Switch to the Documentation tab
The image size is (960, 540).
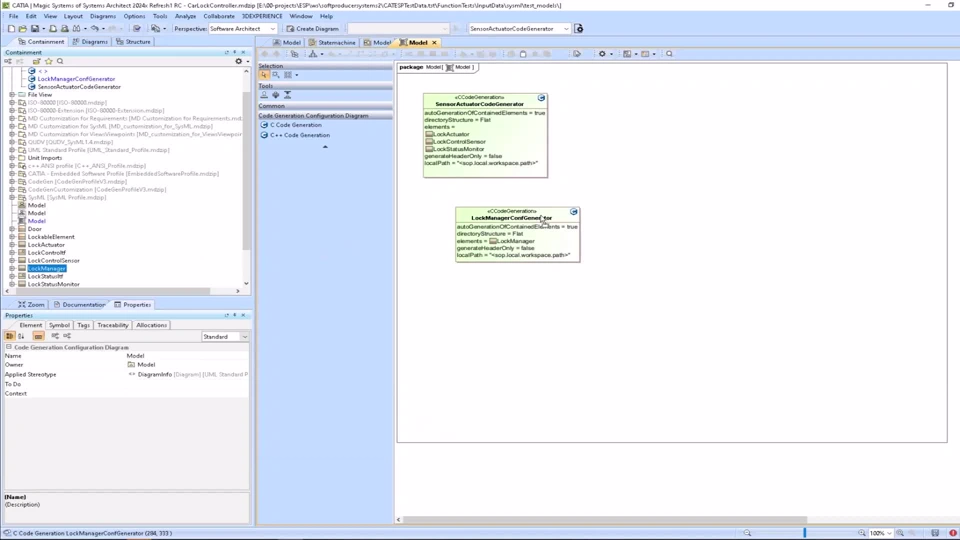point(79,304)
